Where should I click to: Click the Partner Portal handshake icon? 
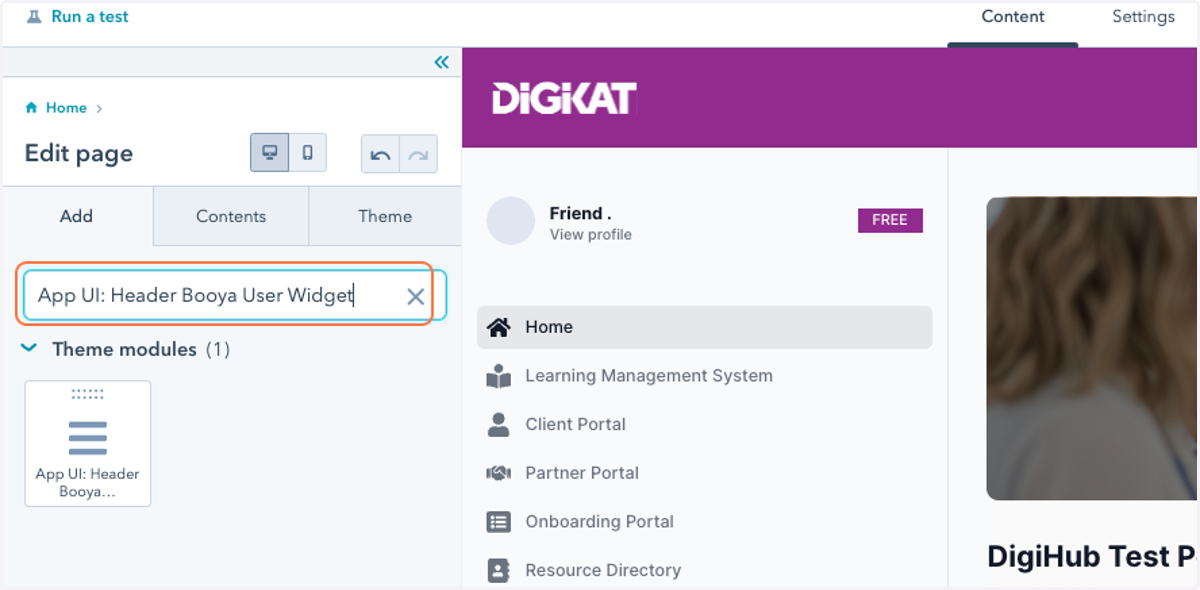click(x=498, y=473)
